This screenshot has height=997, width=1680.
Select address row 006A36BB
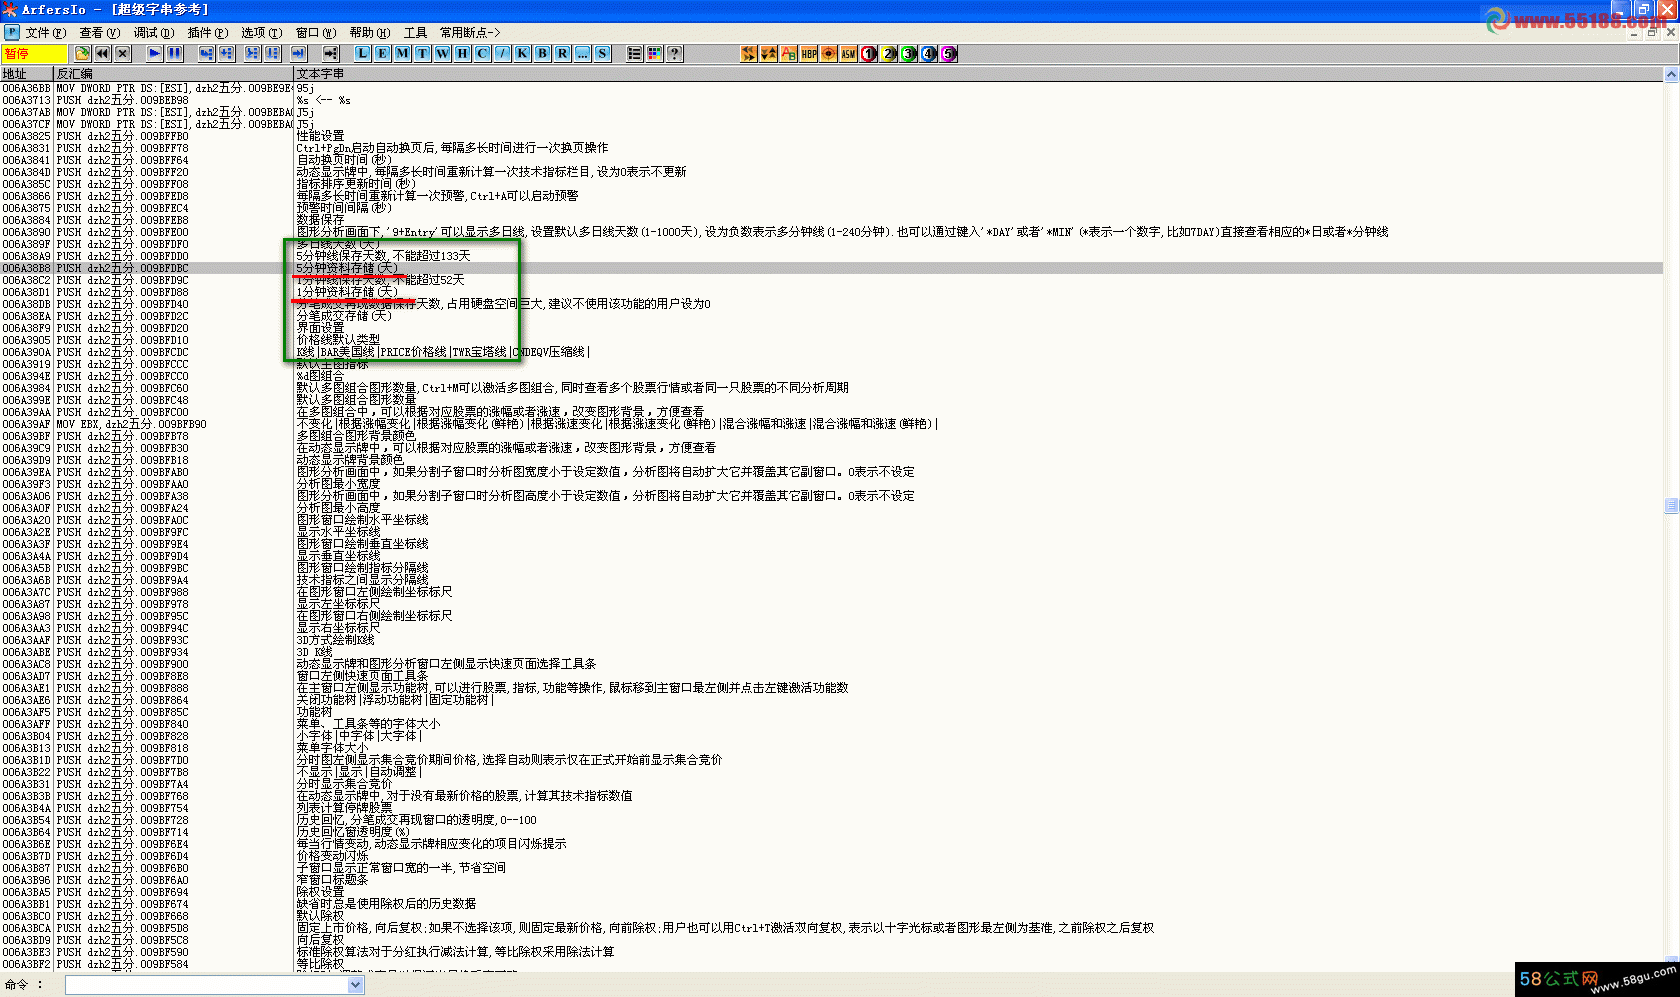coord(831,88)
